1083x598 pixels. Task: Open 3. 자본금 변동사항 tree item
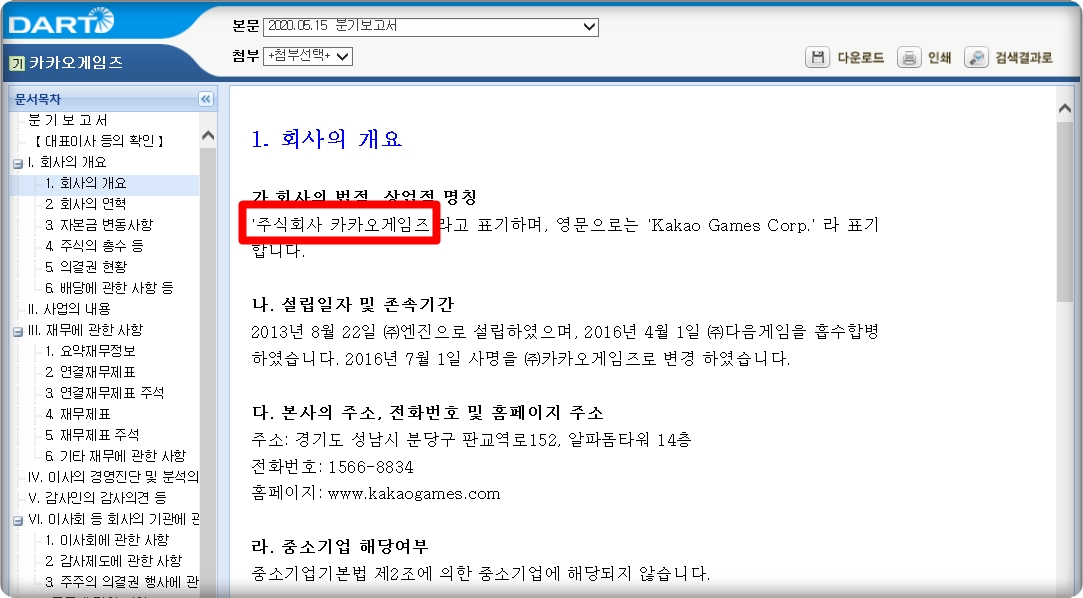99,224
